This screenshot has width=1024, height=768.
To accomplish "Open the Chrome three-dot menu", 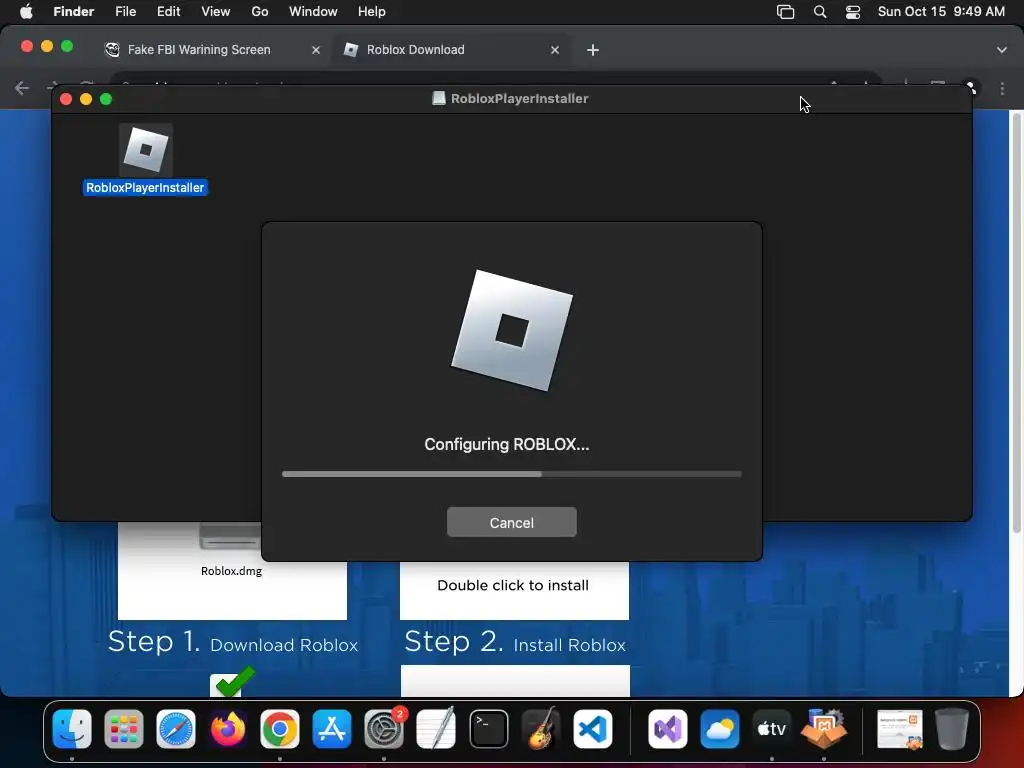I will (x=1002, y=88).
